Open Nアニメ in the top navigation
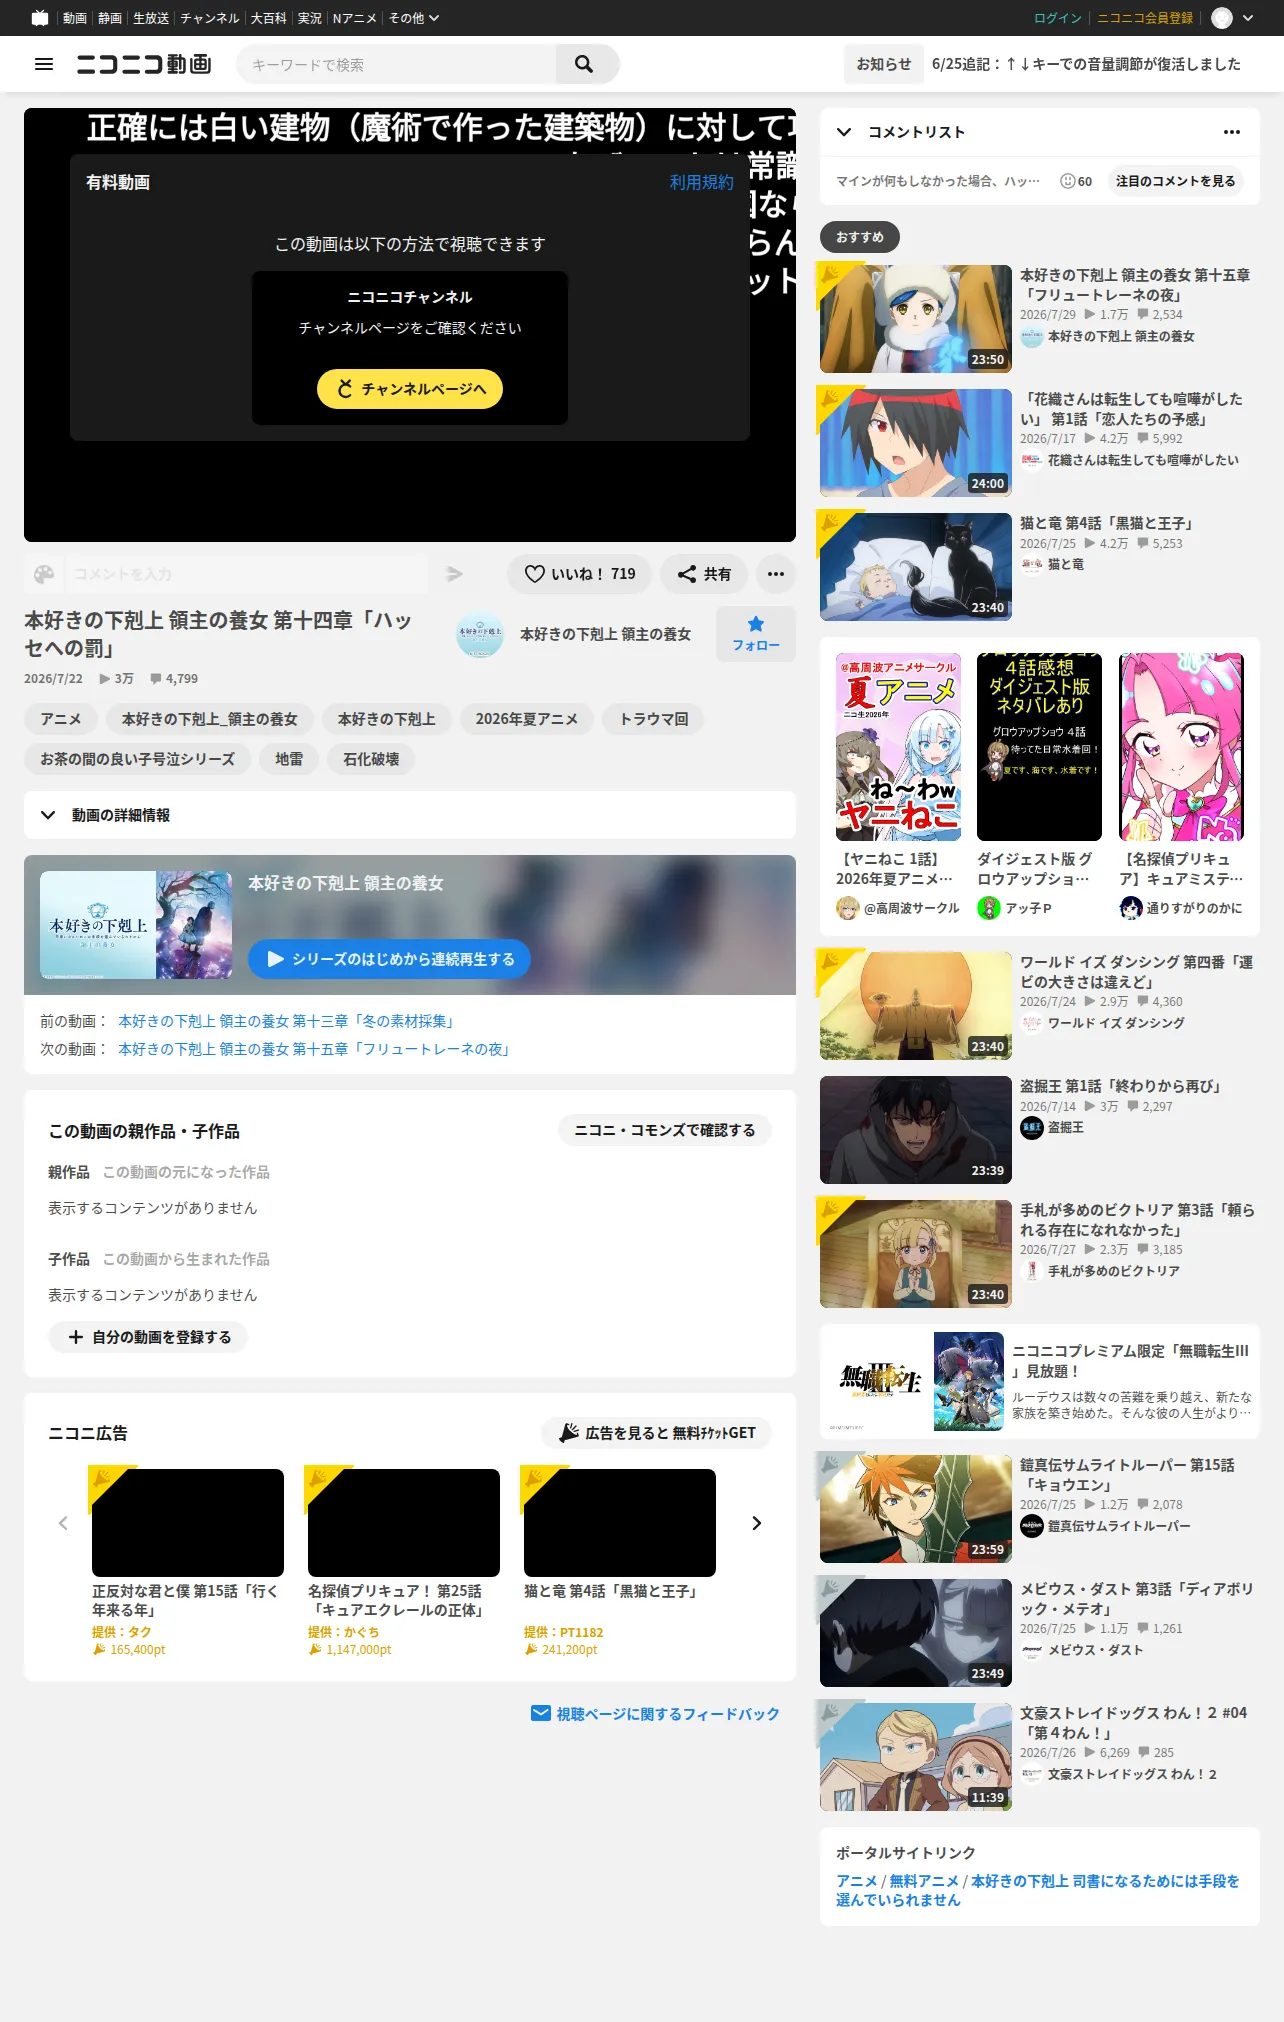Screen dimensions: 1284x2022 (x=355, y=18)
